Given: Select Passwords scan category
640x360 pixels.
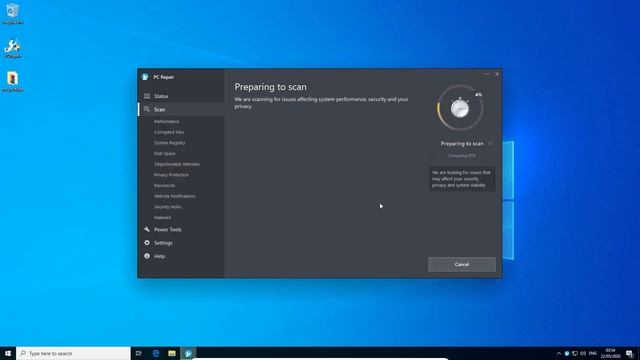Looking at the screenshot, I should pyautogui.click(x=164, y=185).
